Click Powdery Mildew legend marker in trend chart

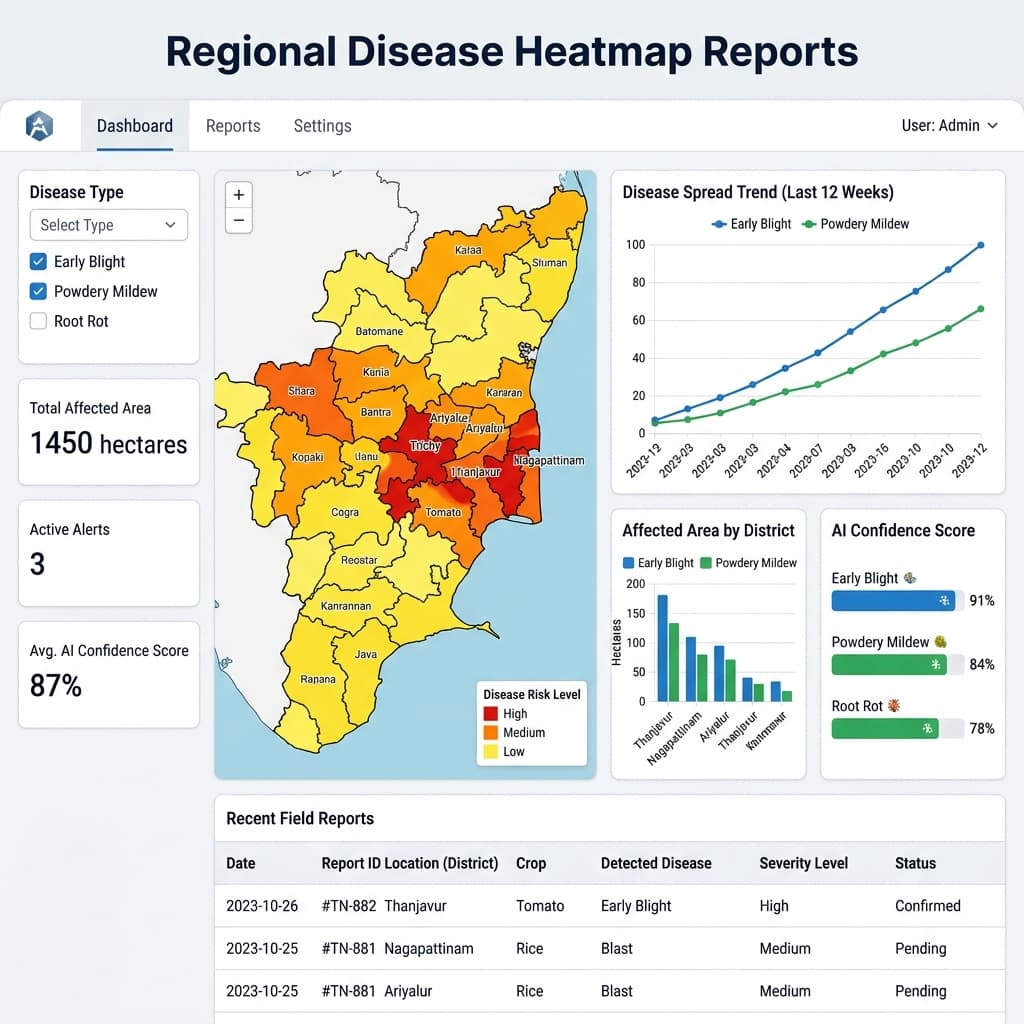[809, 224]
